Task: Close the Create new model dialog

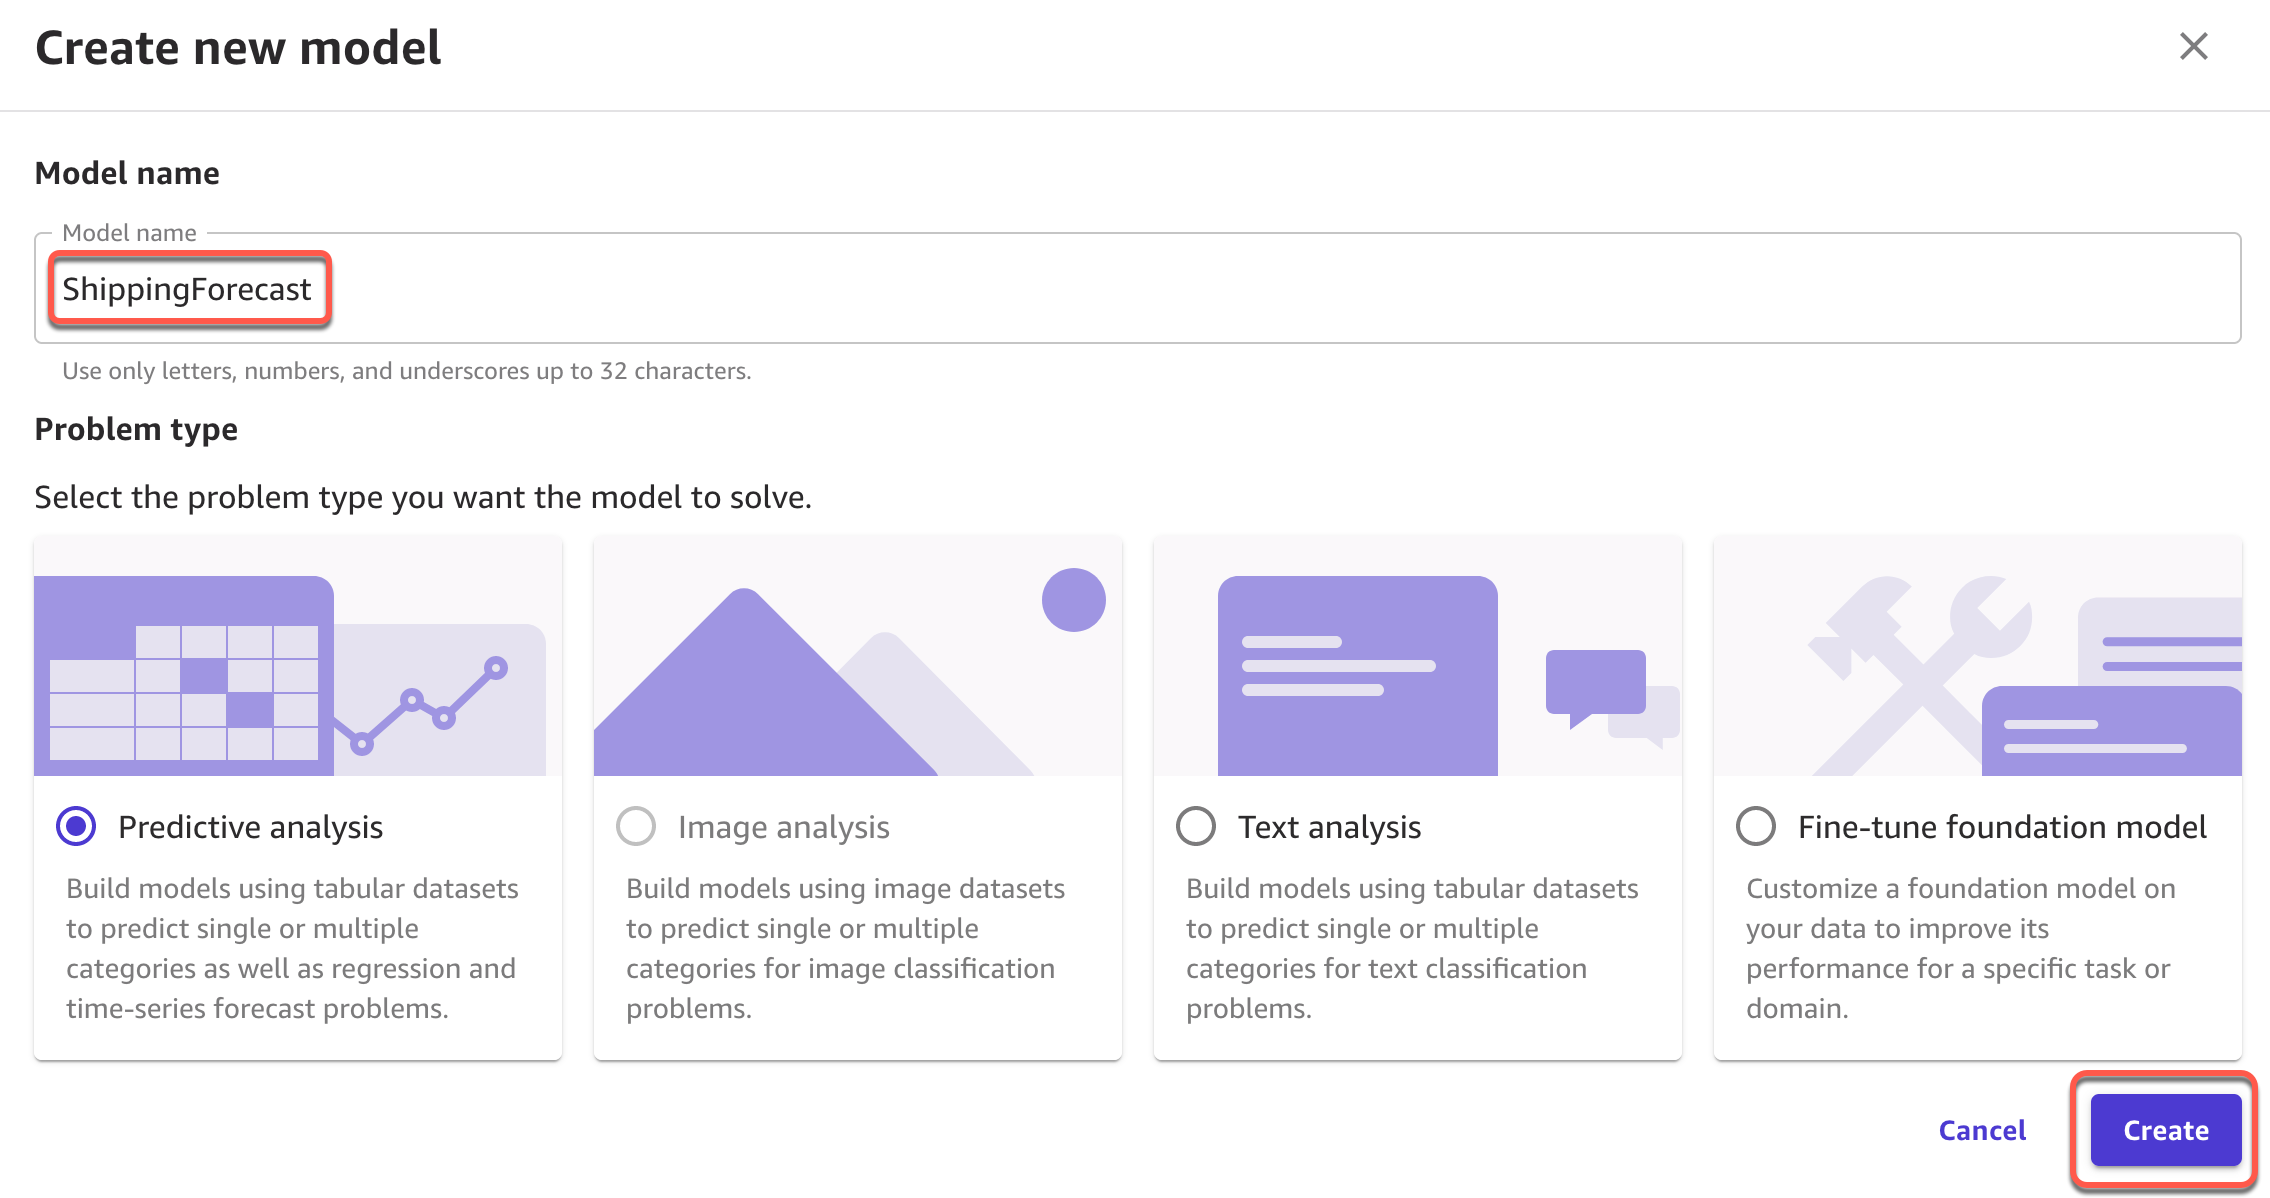Action: (x=2193, y=46)
